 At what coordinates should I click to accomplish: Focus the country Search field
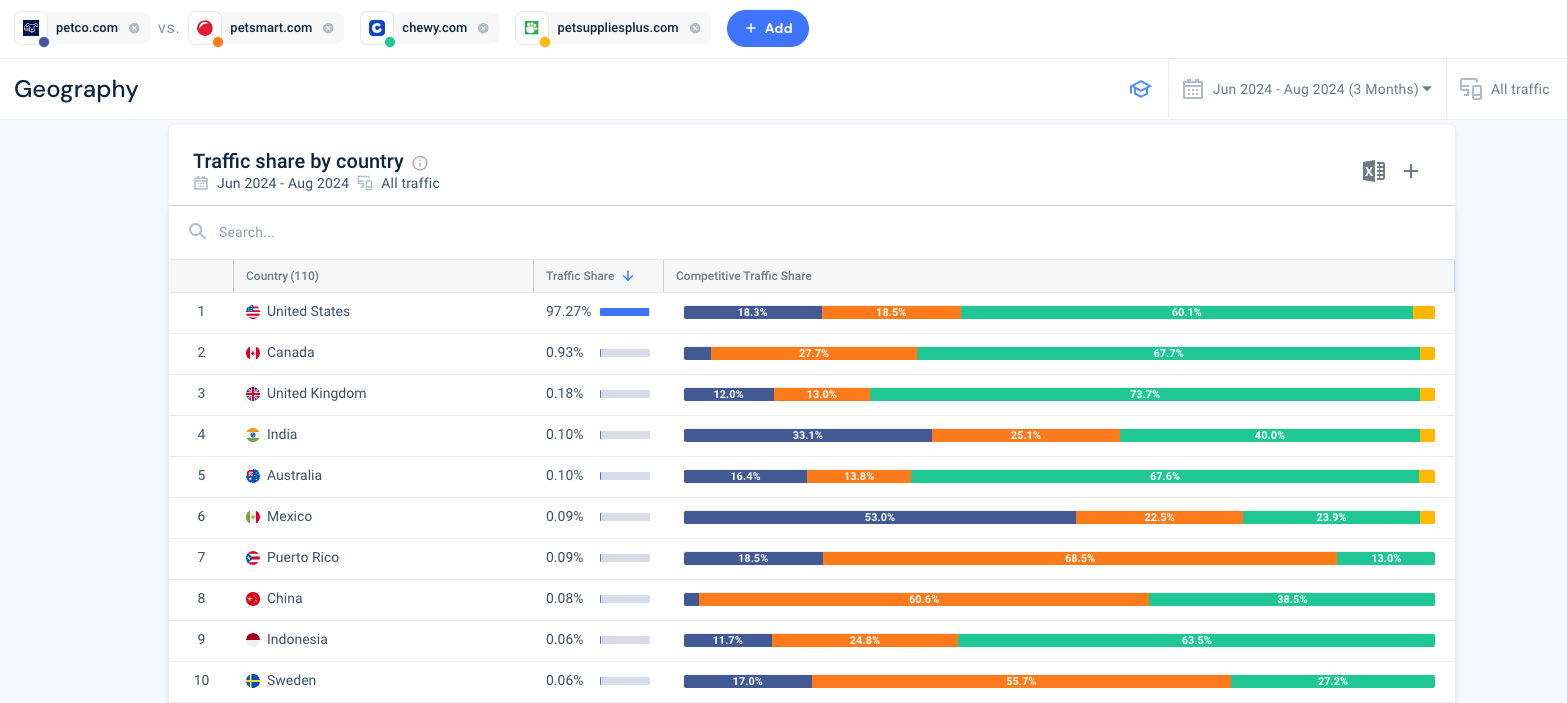811,232
